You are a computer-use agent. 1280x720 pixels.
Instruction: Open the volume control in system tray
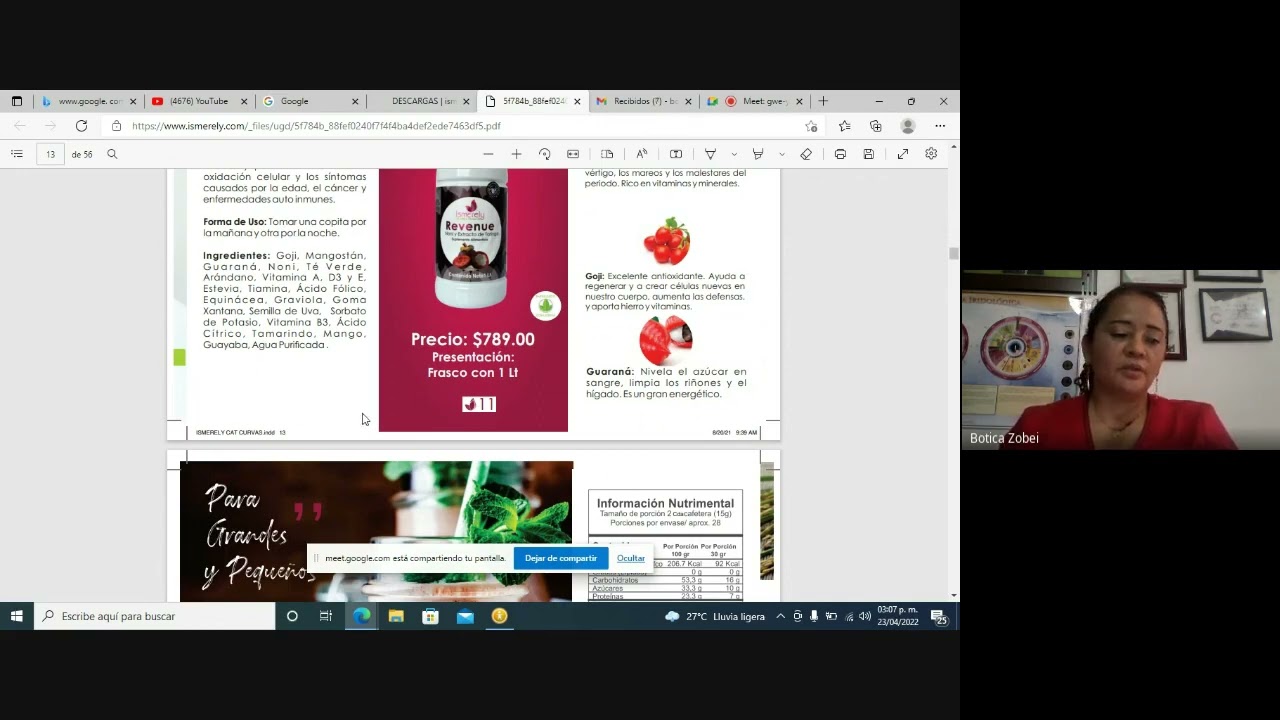(865, 616)
